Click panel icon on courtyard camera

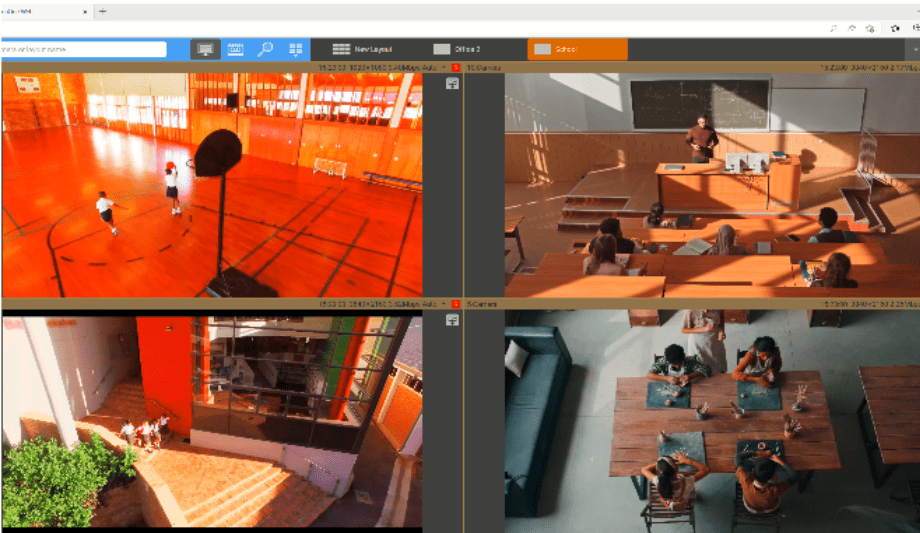(x=452, y=320)
